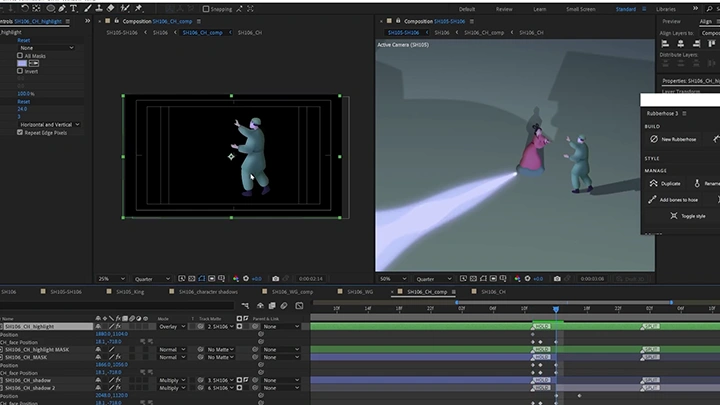
Task: Select the Roto Brush tool
Action: (124, 8)
